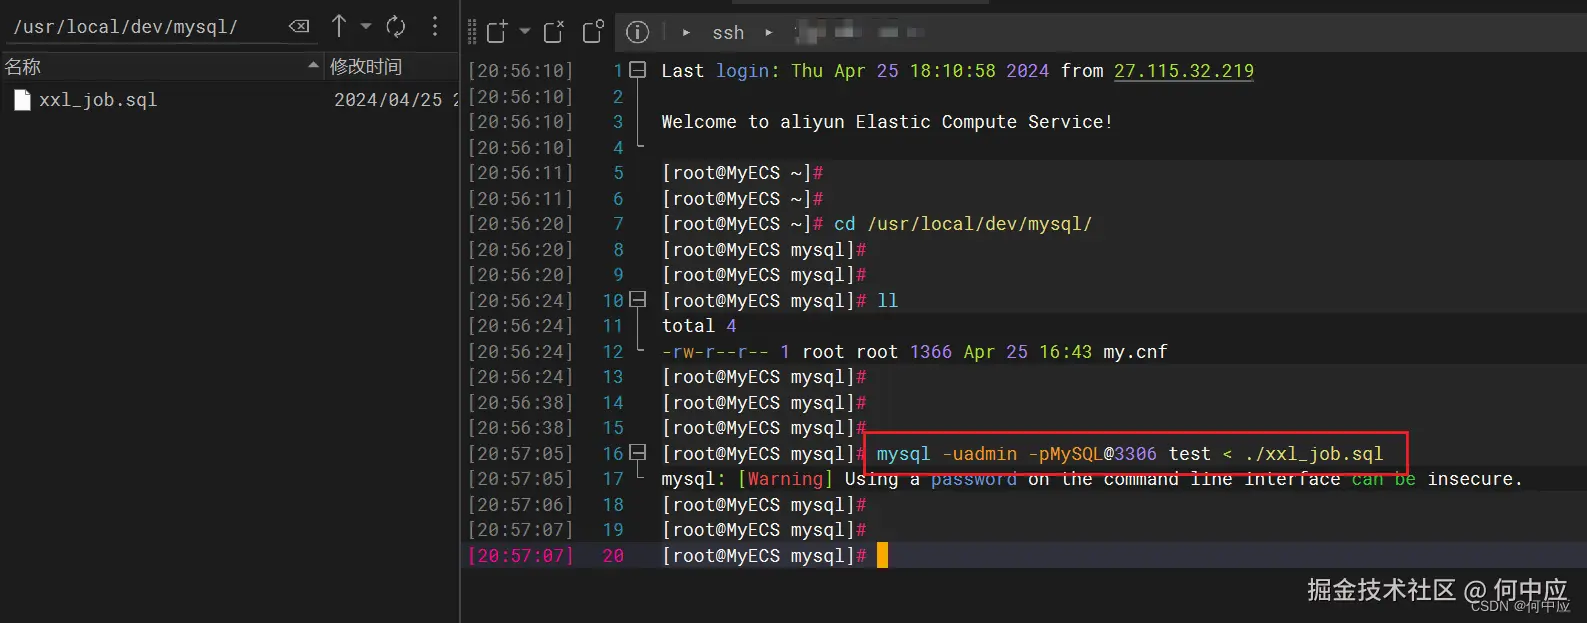Open the IP link 27.115.32.219
The height and width of the screenshot is (623, 1587).
(x=1184, y=71)
